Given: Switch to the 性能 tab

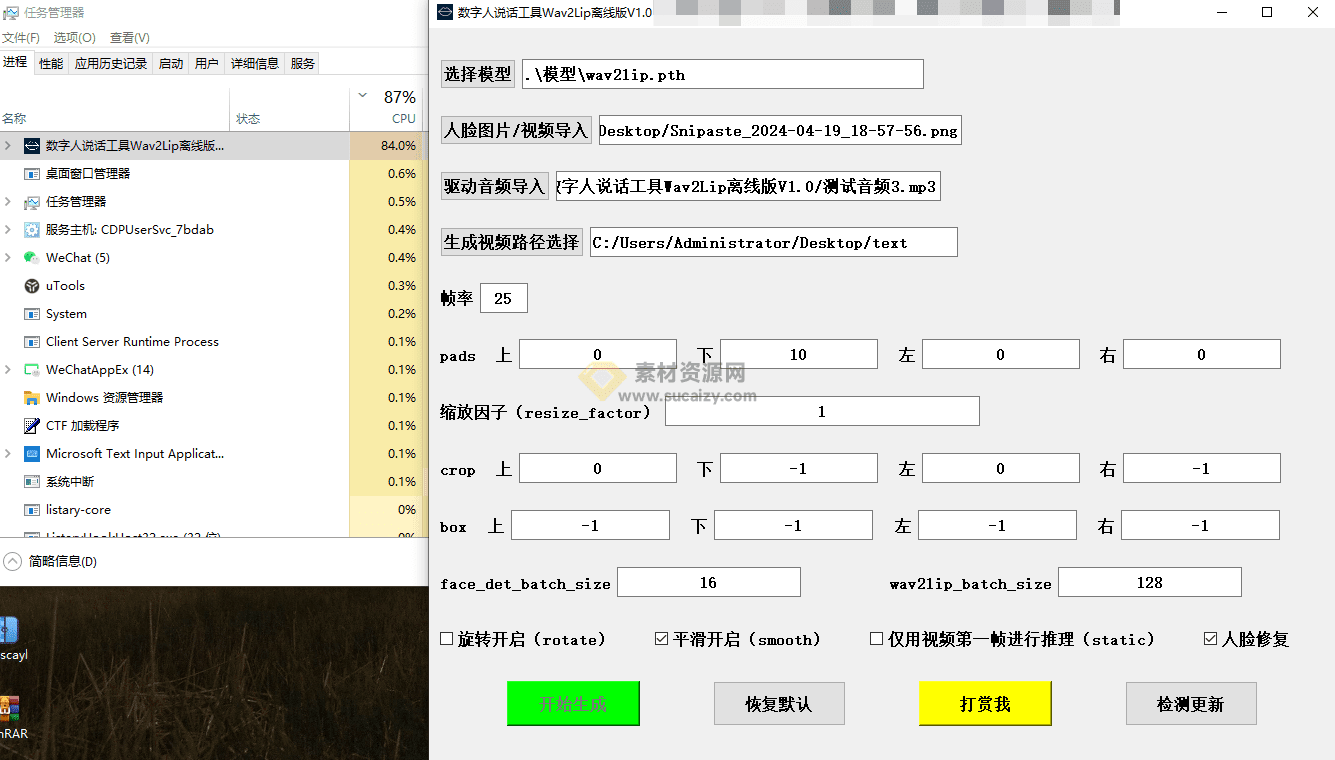Looking at the screenshot, I should click(x=50, y=62).
